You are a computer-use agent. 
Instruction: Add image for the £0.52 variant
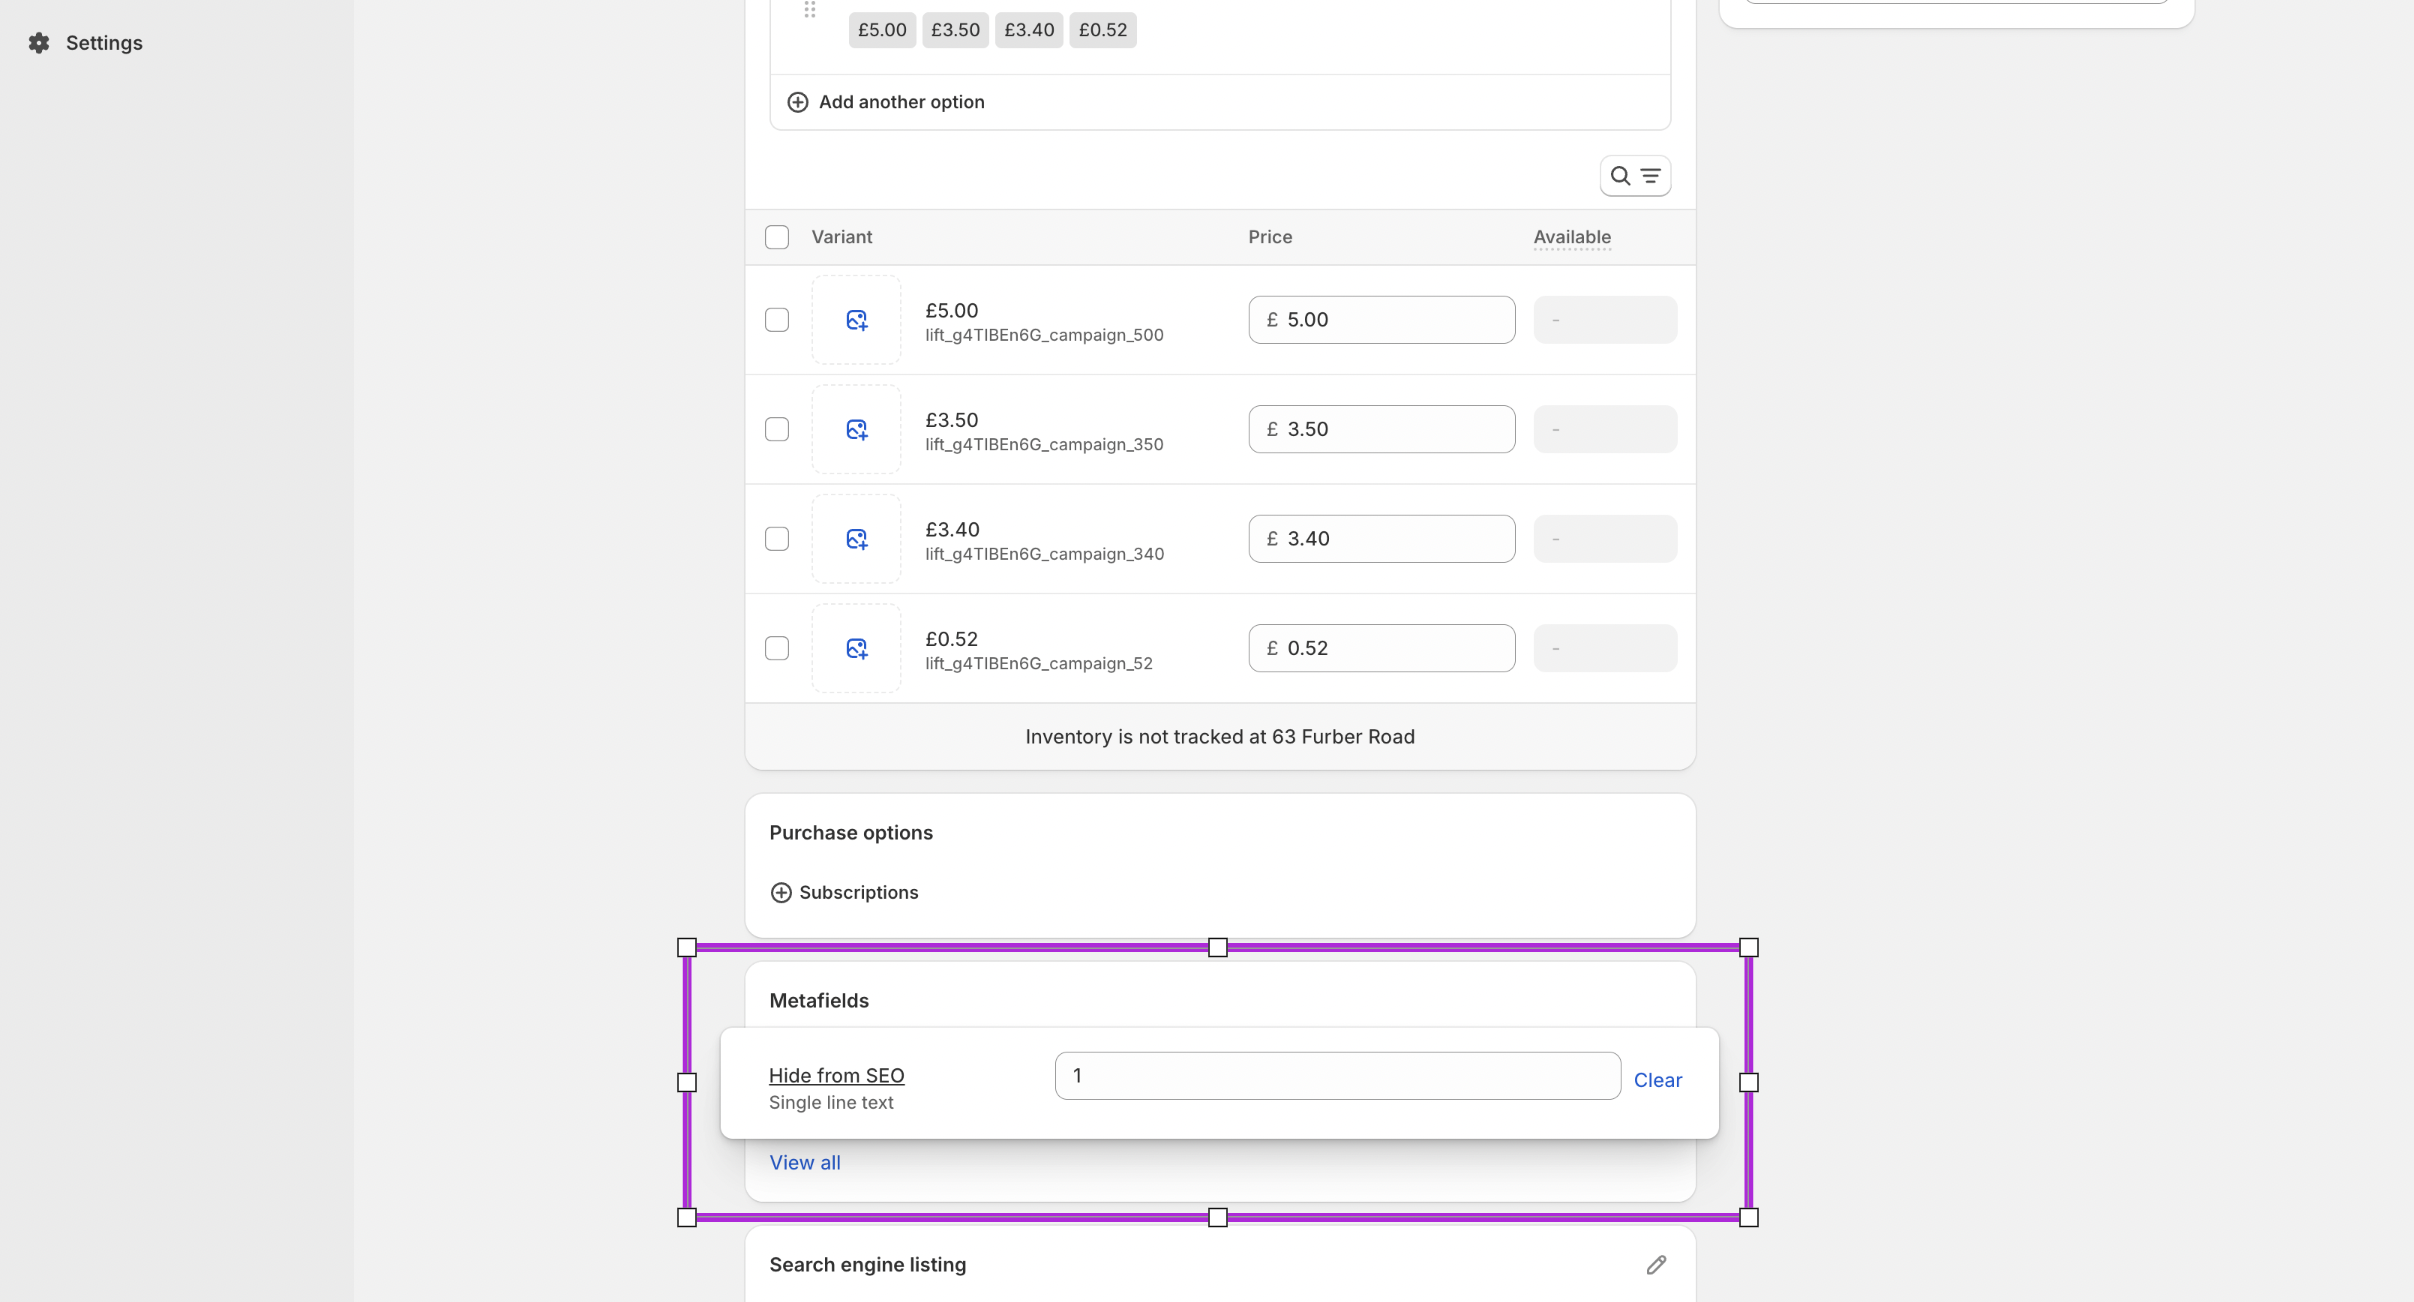click(856, 649)
